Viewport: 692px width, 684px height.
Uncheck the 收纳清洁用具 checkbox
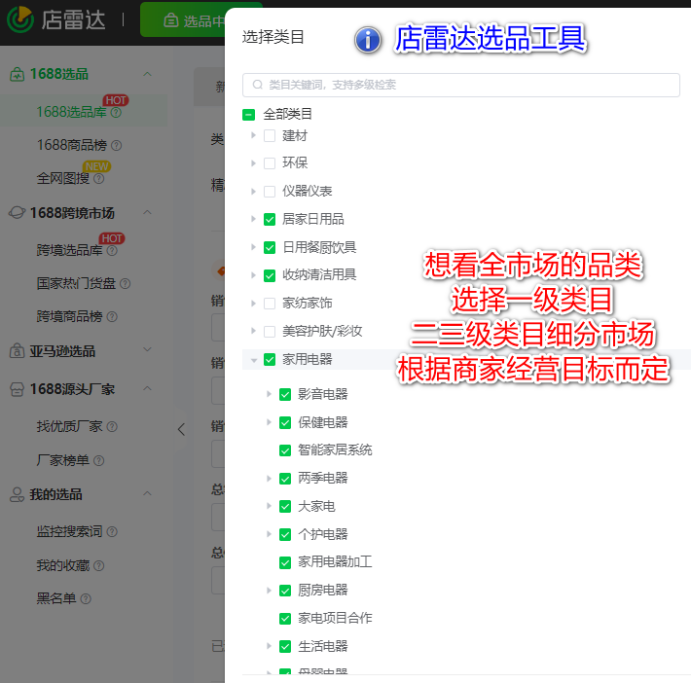pos(270,275)
